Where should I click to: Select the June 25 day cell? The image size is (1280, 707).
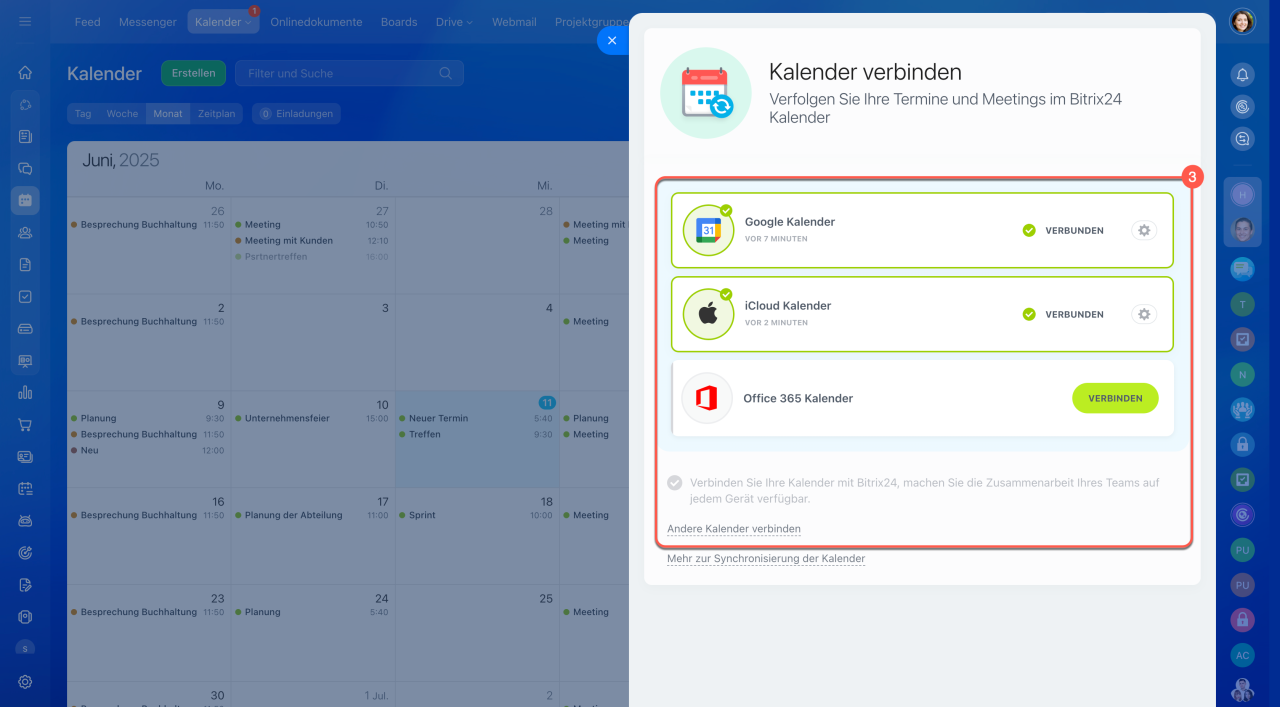pyautogui.click(x=477, y=633)
